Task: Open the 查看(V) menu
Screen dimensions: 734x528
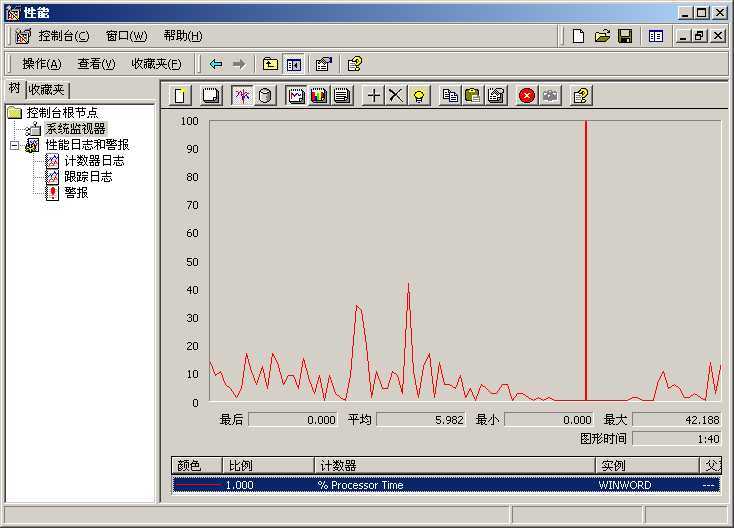Action: [96, 64]
